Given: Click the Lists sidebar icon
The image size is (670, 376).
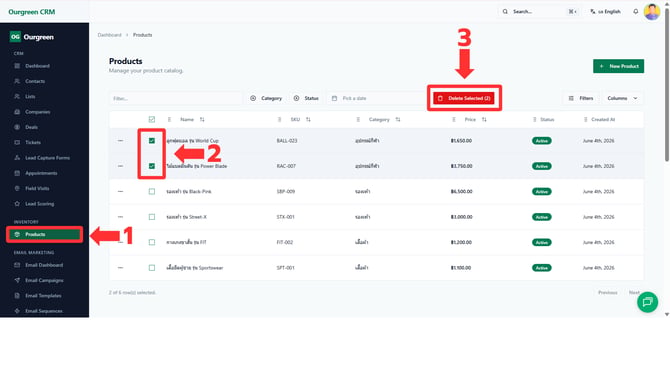Looking at the screenshot, I should coord(17,97).
